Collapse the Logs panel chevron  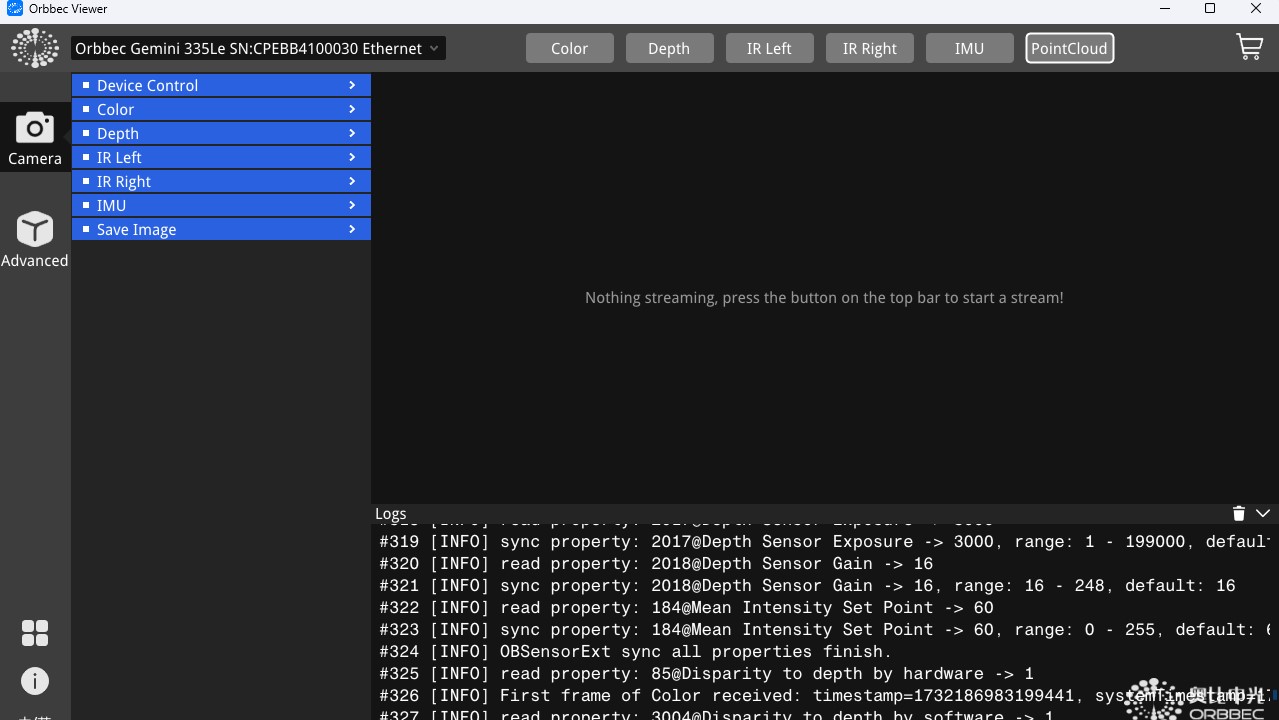coord(1263,513)
